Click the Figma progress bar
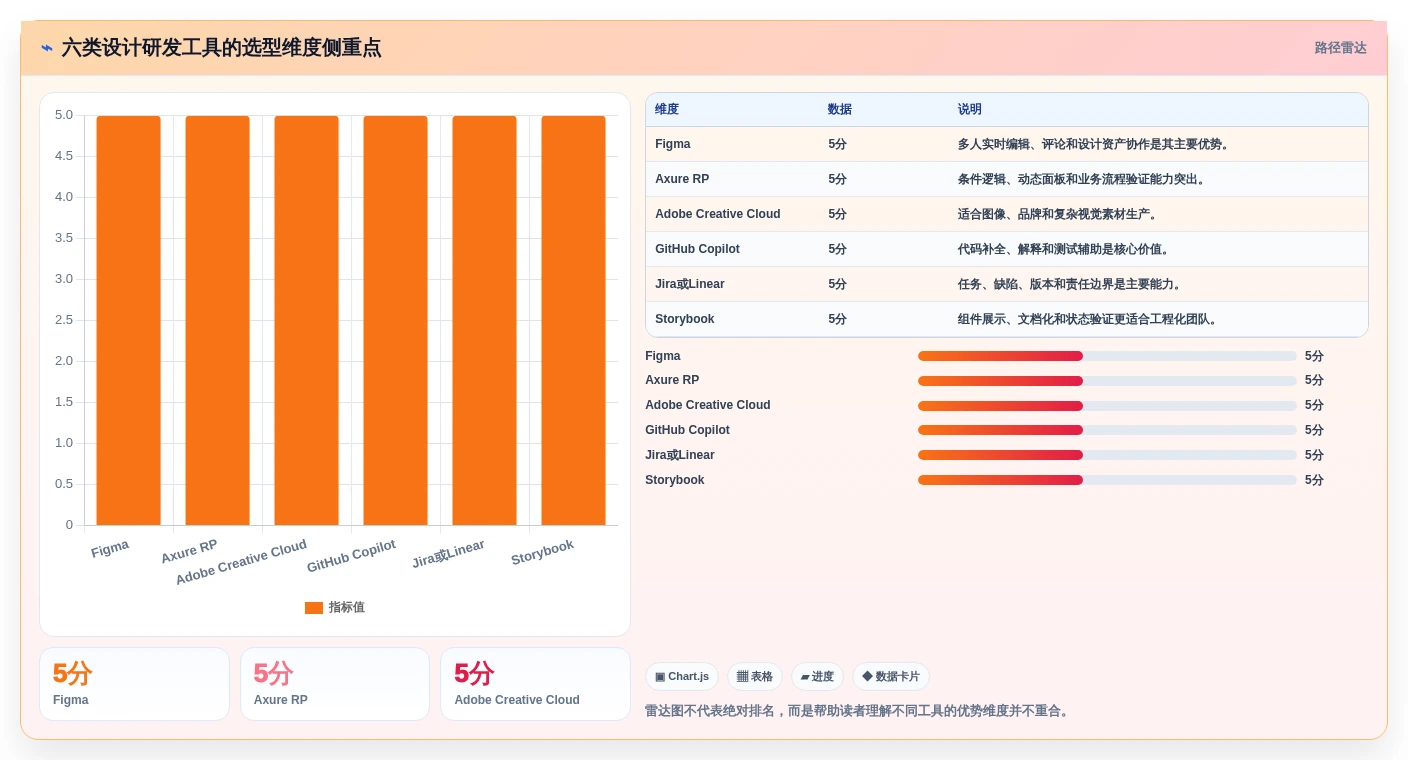 (1107, 356)
